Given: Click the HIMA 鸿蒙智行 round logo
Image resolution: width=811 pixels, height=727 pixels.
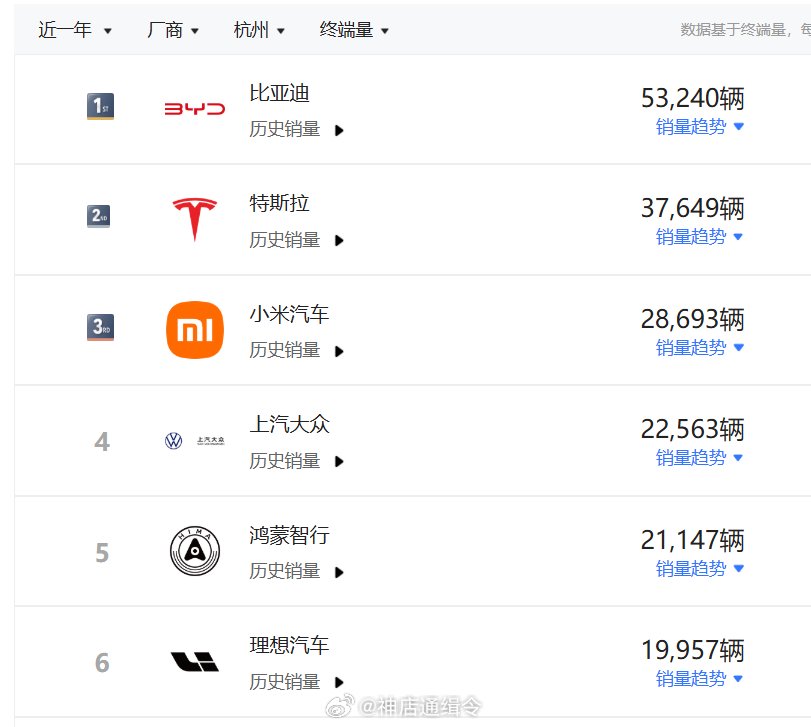Looking at the screenshot, I should click(x=195, y=551).
